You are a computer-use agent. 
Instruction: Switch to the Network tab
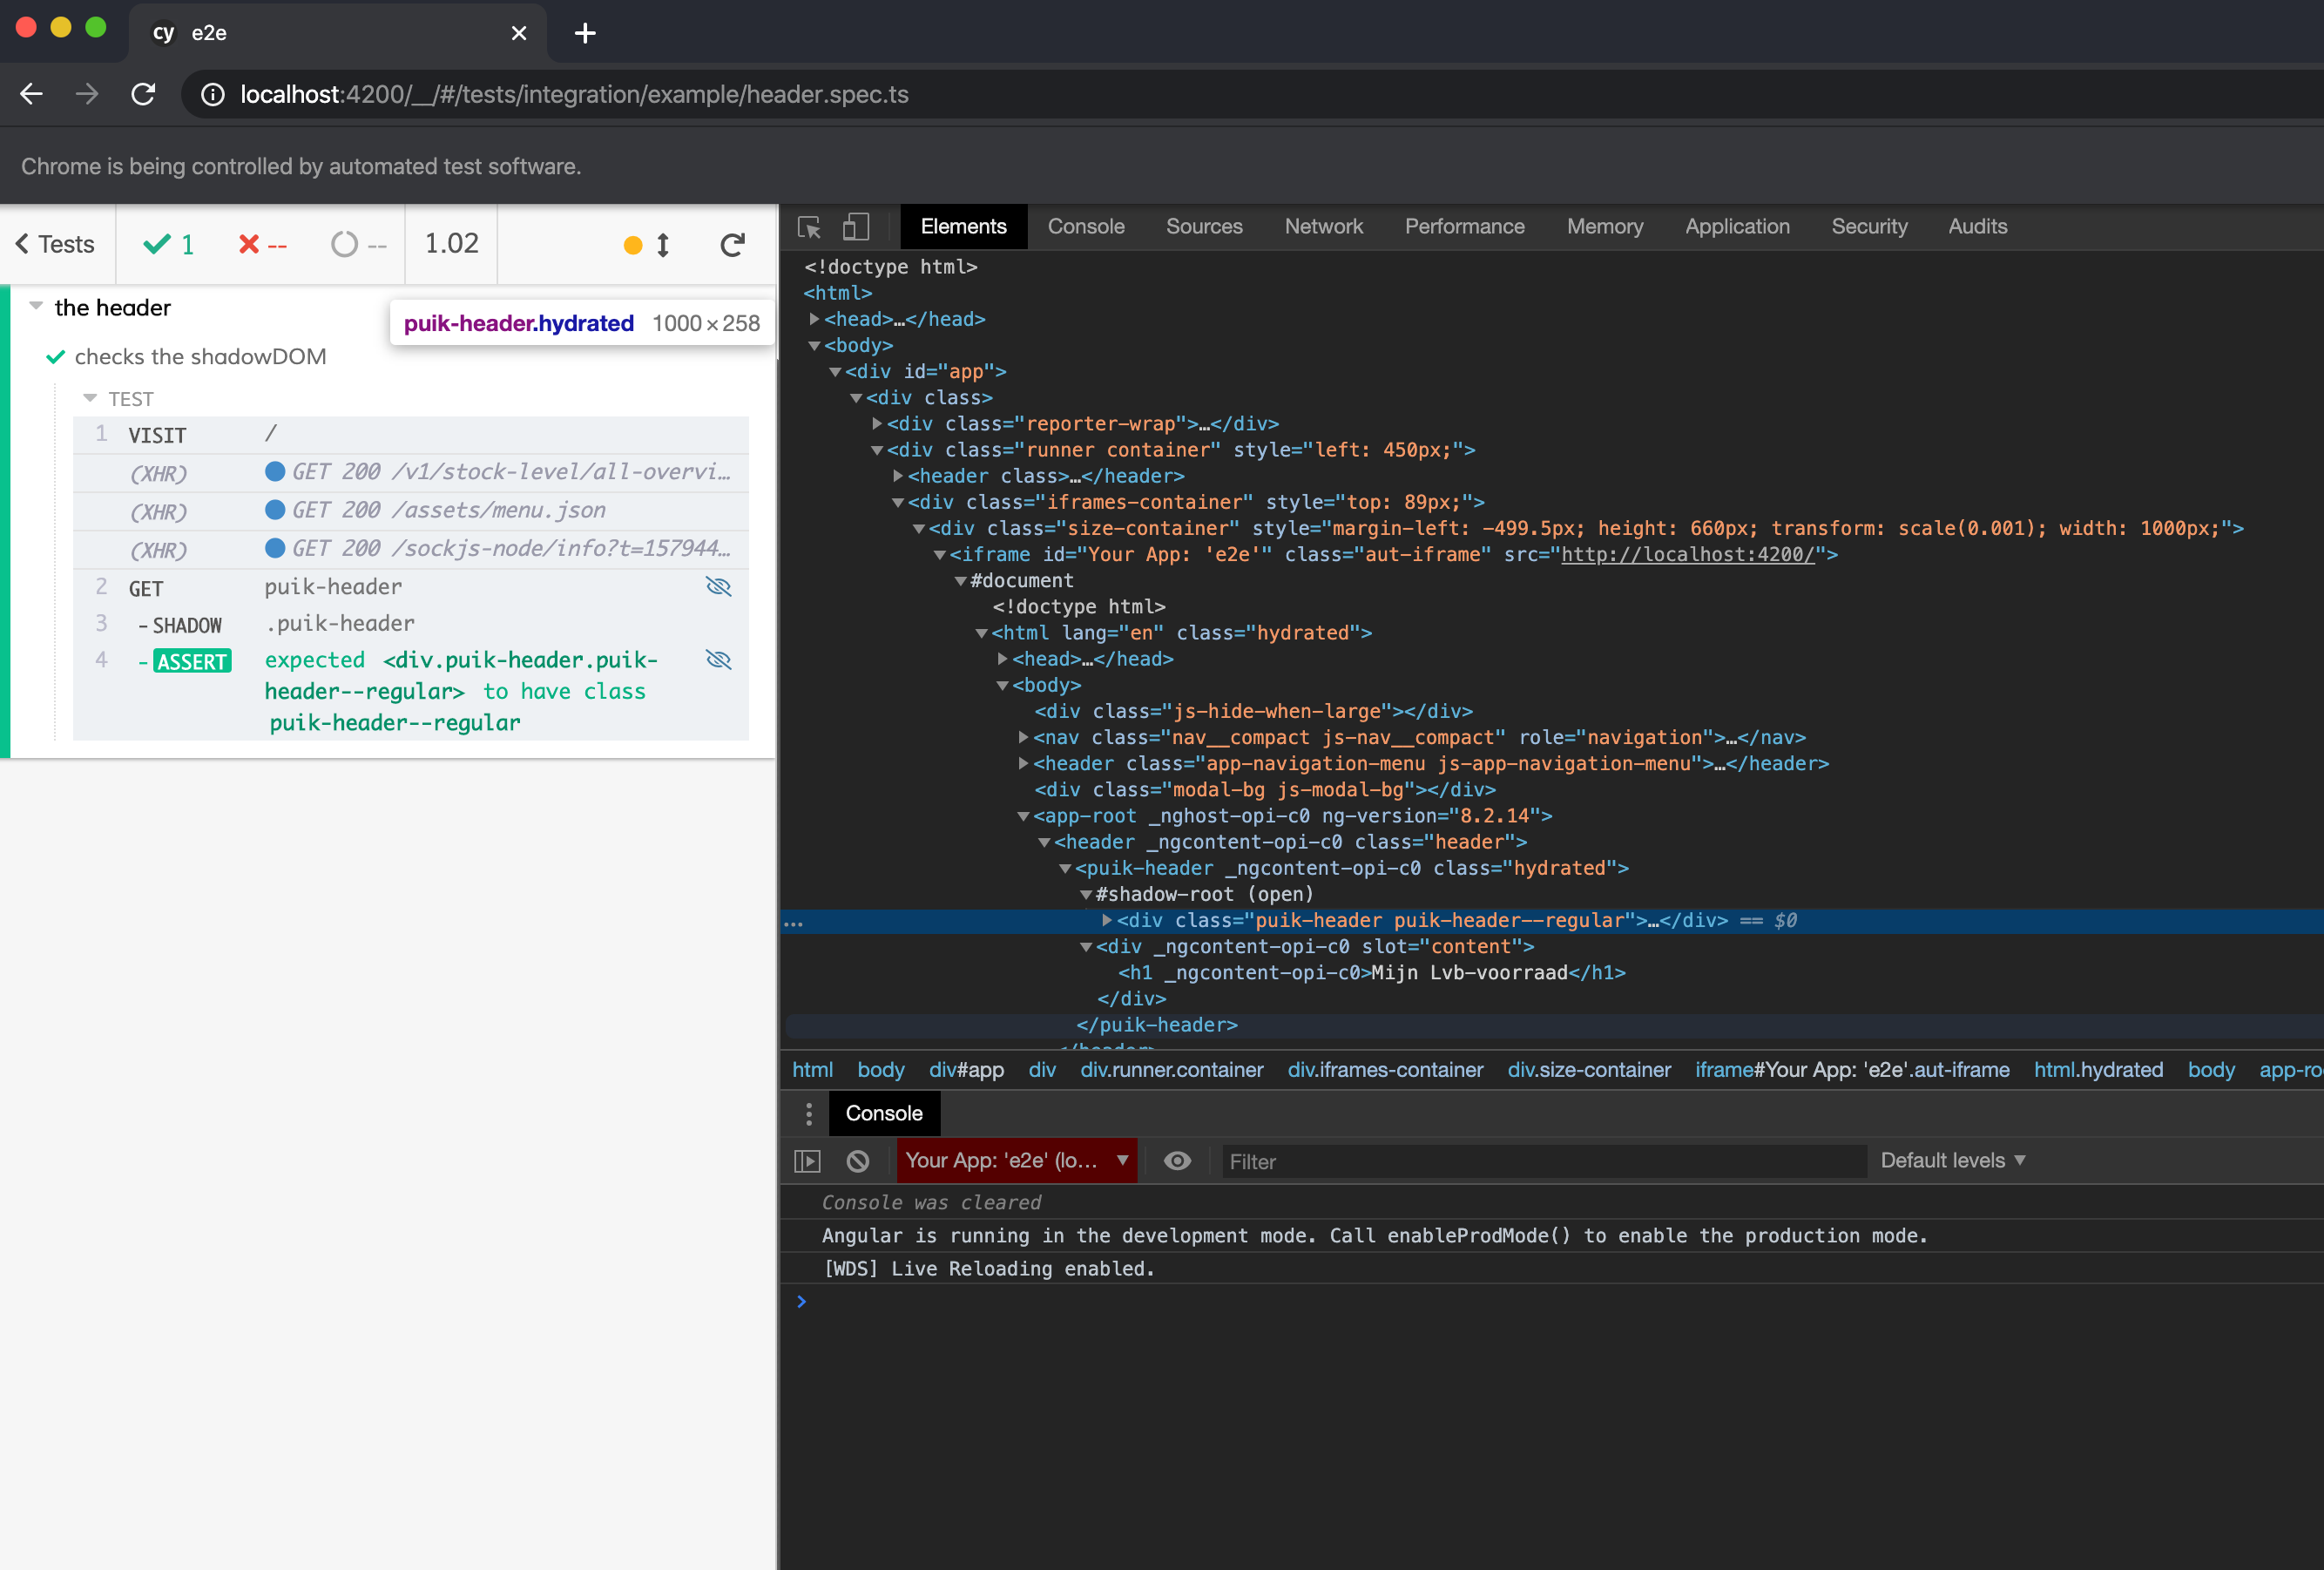pyautogui.click(x=1323, y=227)
